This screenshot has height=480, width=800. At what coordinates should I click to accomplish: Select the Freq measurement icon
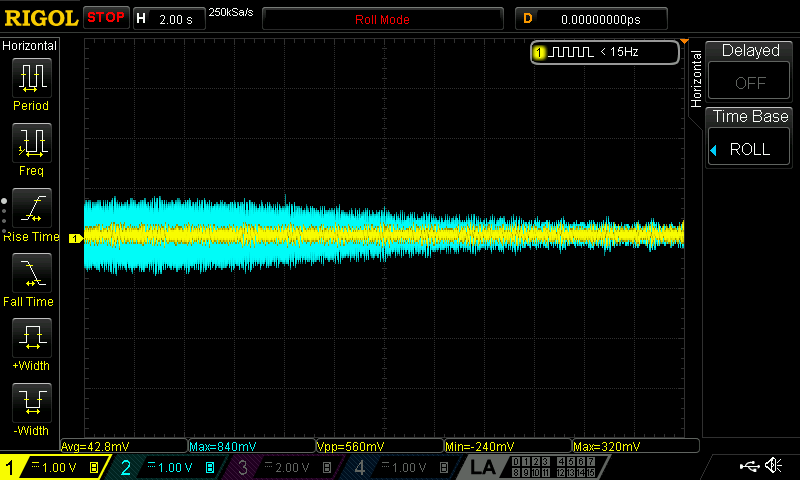click(x=31, y=144)
